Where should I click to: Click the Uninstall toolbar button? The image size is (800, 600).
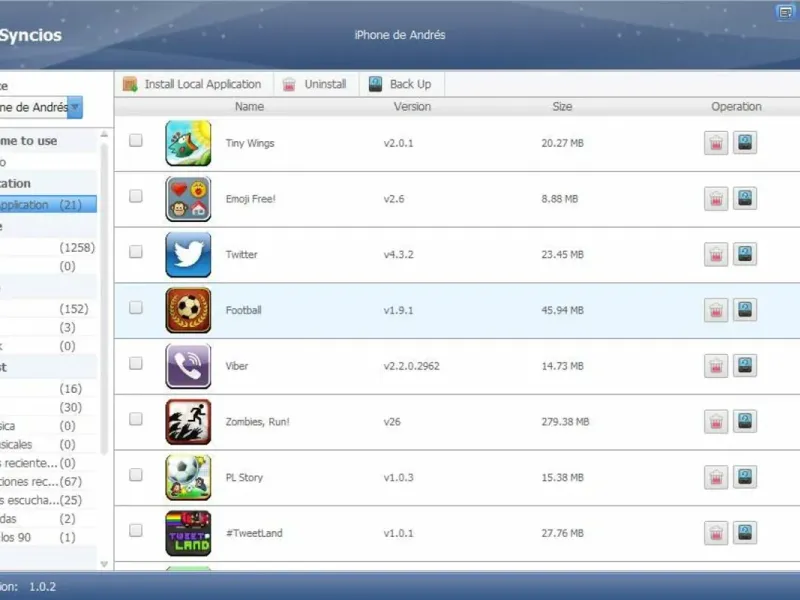click(x=315, y=84)
